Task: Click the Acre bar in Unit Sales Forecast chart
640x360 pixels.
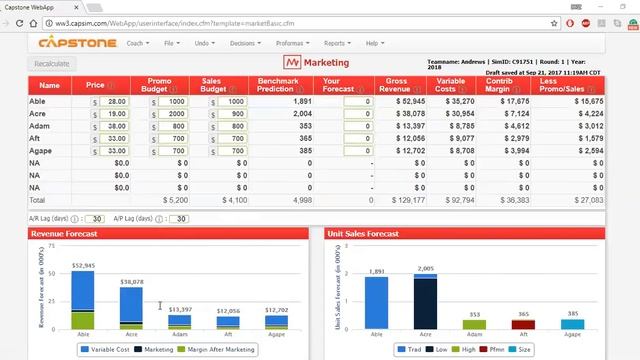Action: click(x=425, y=301)
